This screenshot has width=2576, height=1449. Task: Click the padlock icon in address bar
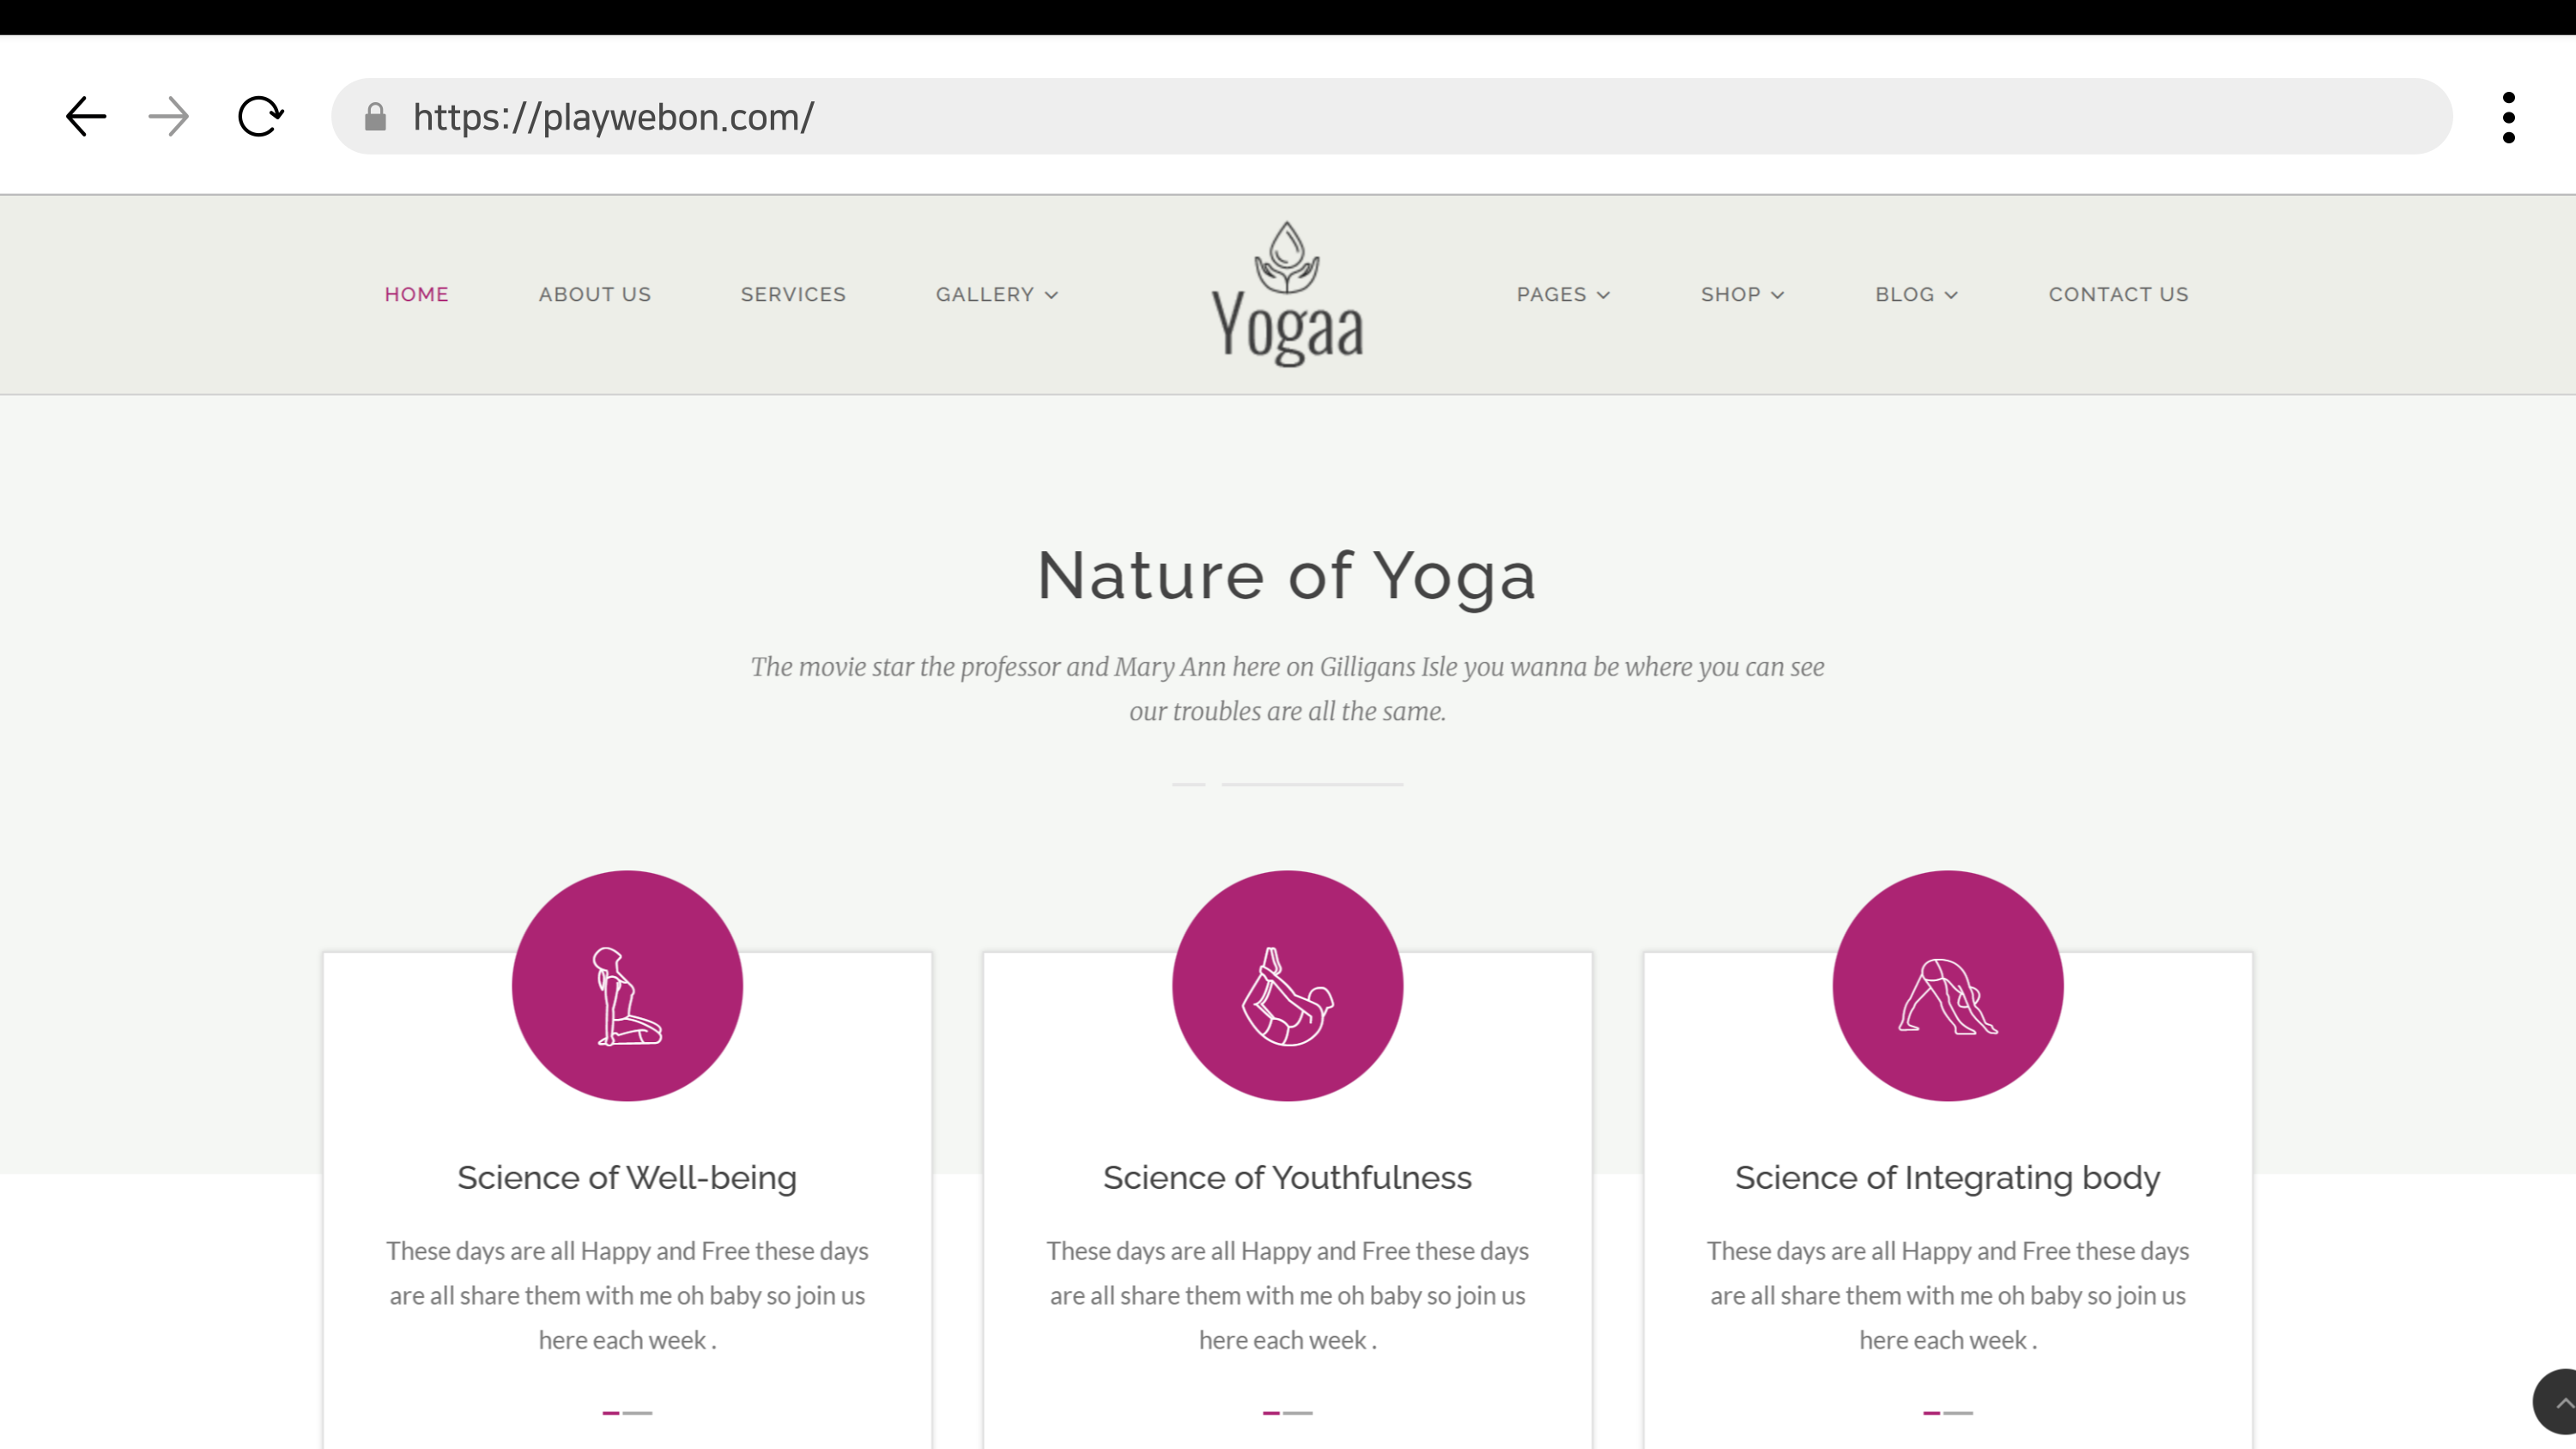coord(375,117)
